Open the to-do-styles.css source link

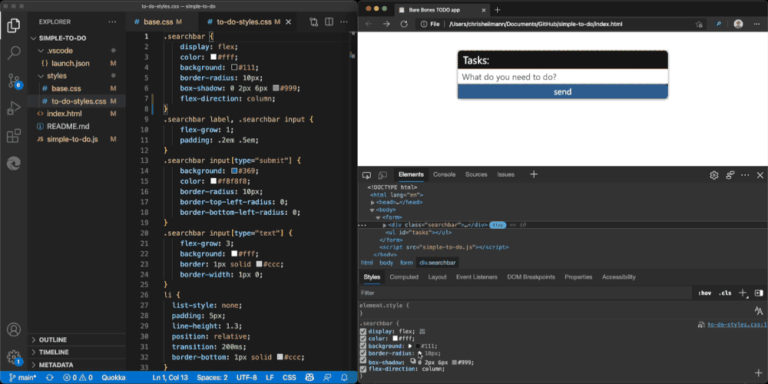pos(736,325)
